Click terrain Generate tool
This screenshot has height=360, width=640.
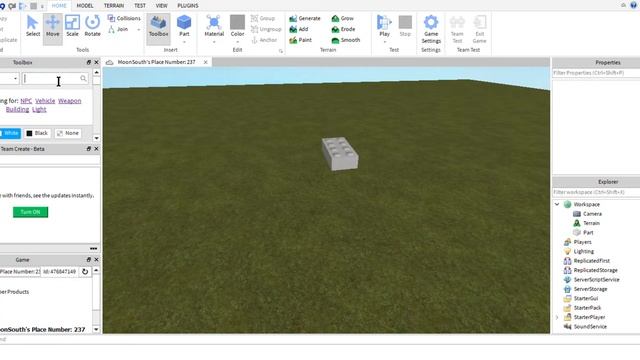[305, 18]
